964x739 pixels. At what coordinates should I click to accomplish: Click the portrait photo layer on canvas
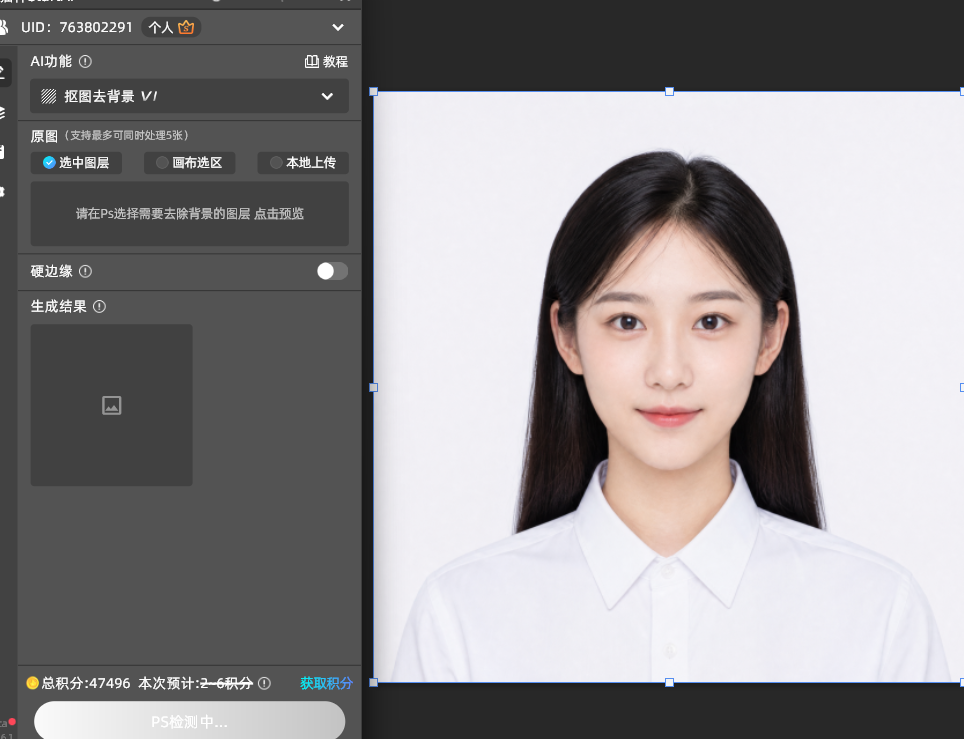click(669, 387)
